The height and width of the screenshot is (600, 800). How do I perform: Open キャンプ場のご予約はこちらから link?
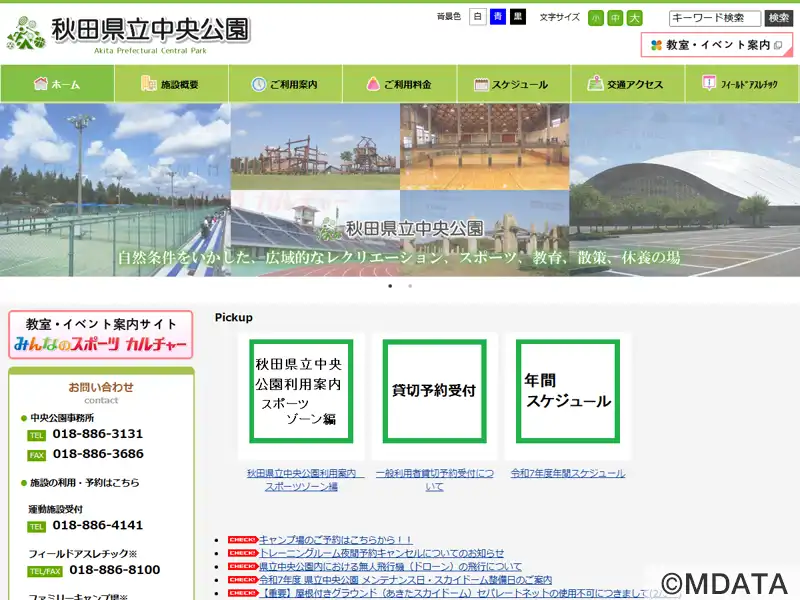point(336,539)
